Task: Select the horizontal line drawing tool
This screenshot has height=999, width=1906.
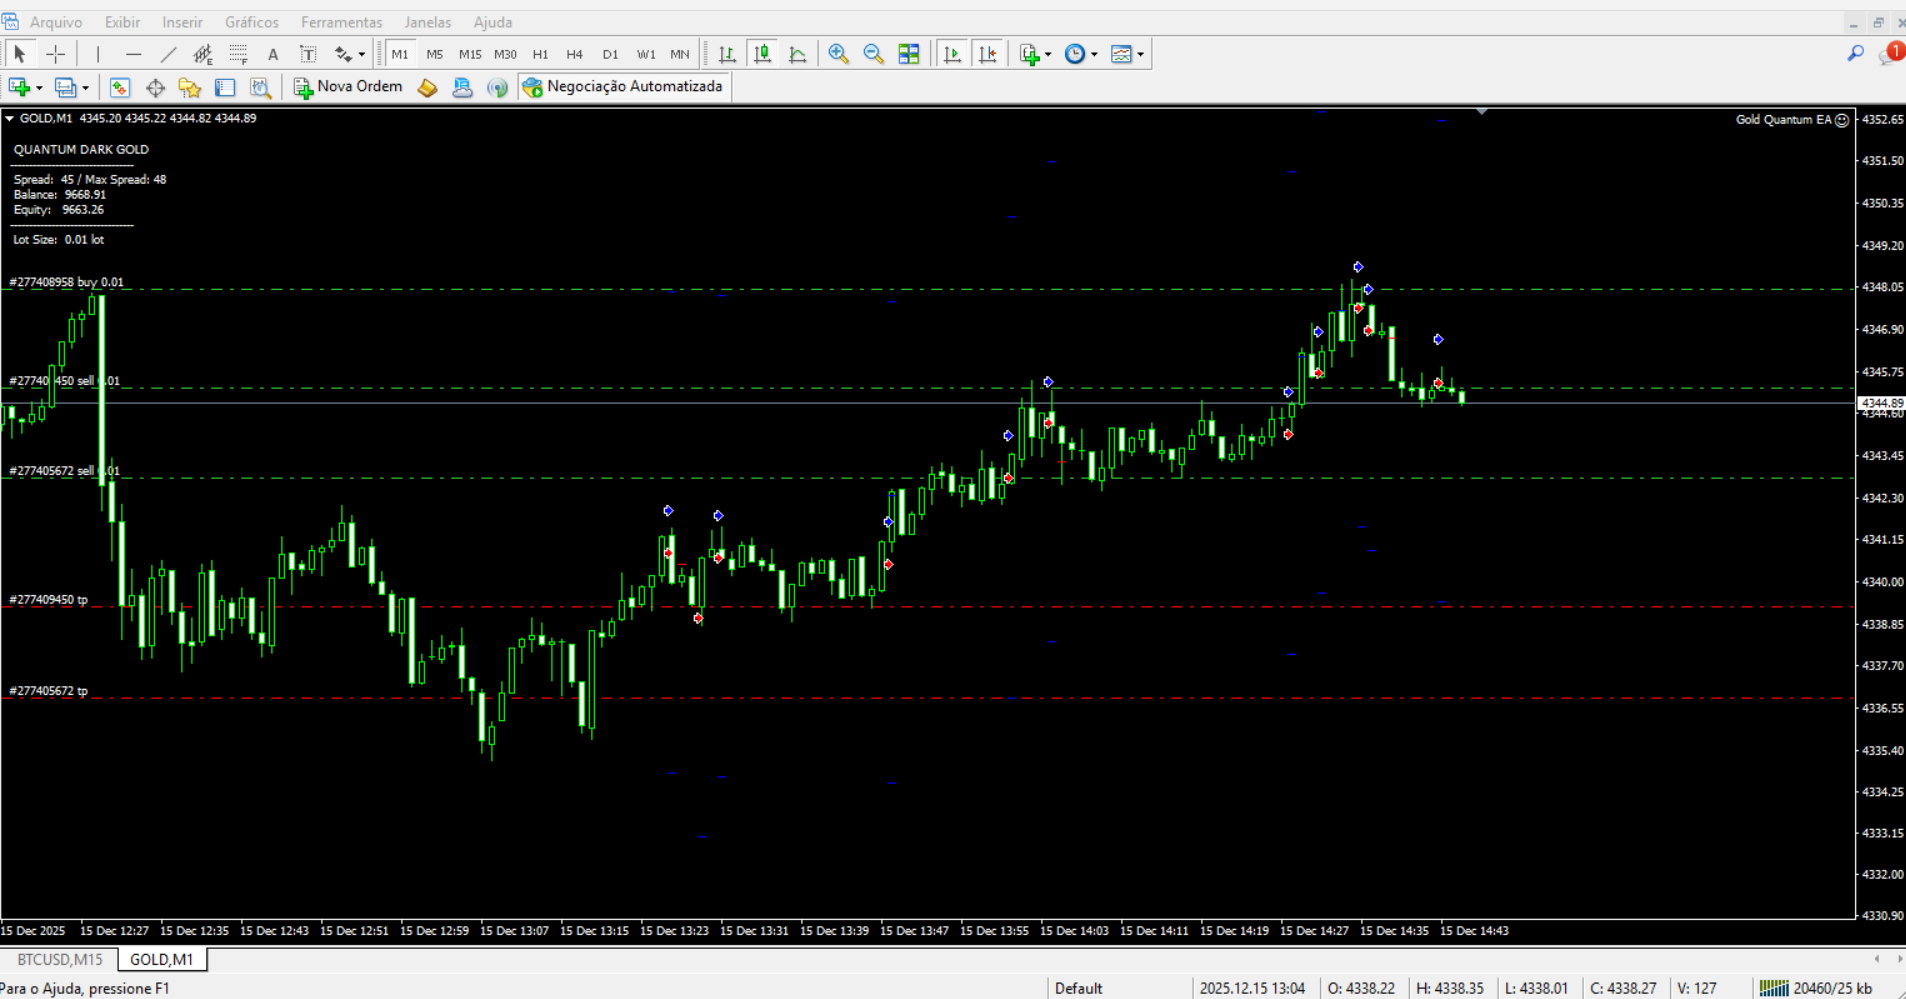Action: [133, 53]
